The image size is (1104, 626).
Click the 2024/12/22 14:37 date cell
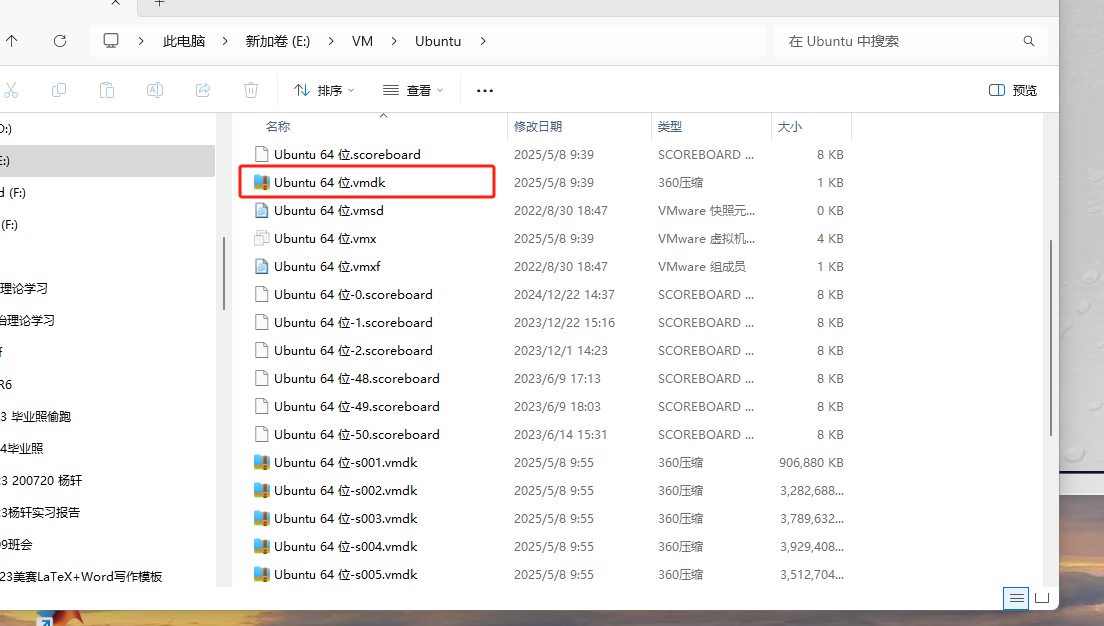pos(564,294)
